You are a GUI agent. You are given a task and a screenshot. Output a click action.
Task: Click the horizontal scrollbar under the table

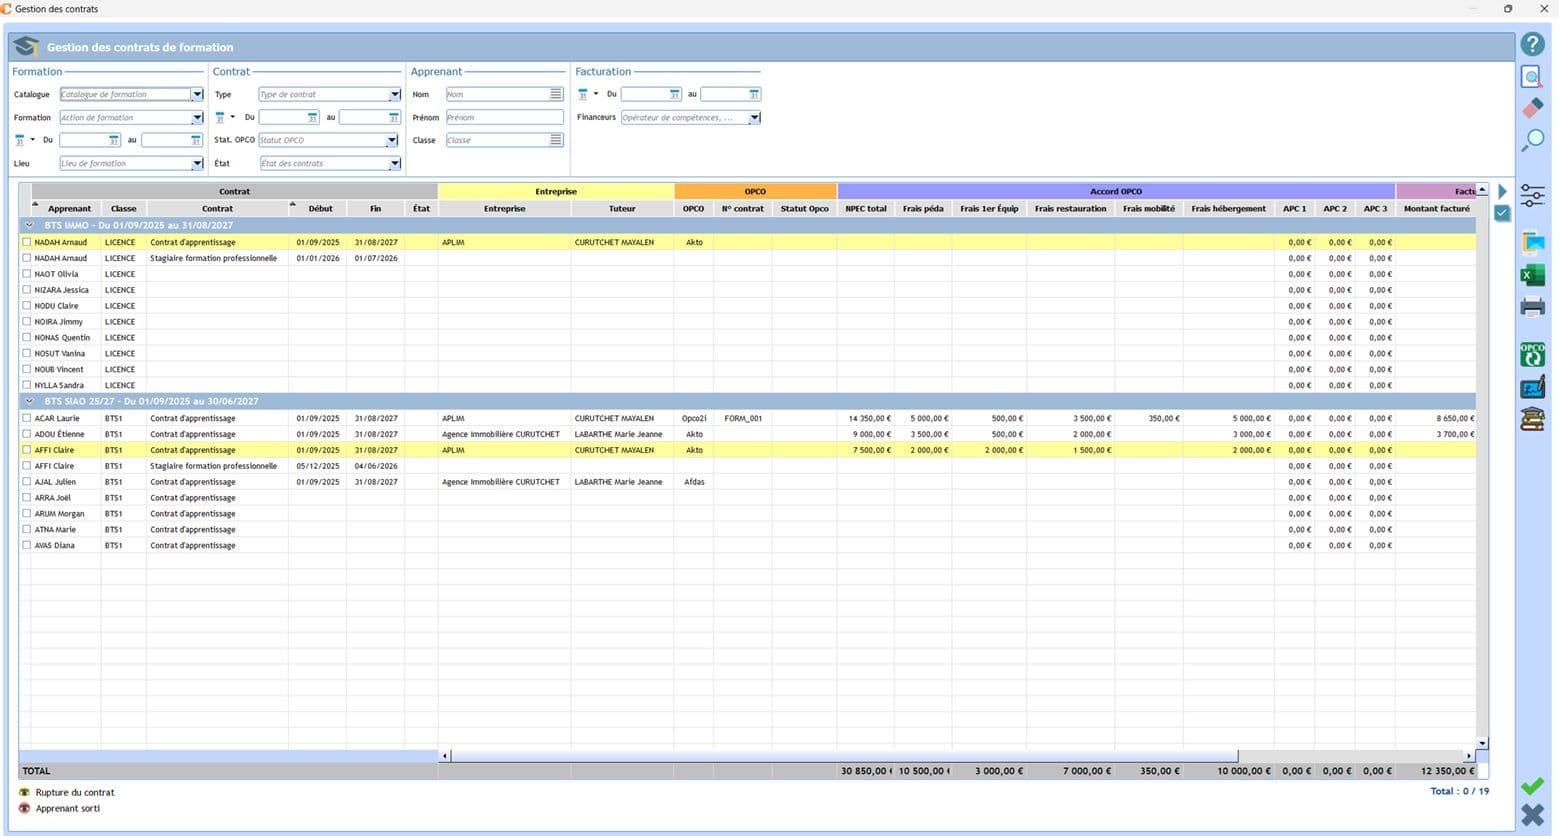pyautogui.click(x=840, y=756)
